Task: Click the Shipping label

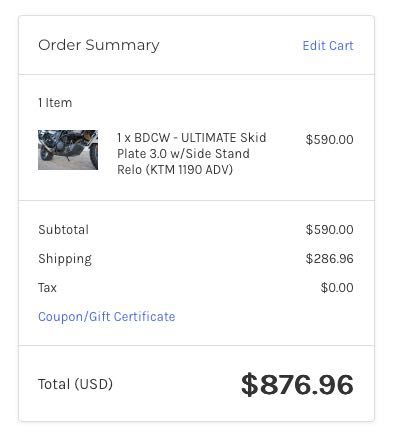Action: [65, 259]
